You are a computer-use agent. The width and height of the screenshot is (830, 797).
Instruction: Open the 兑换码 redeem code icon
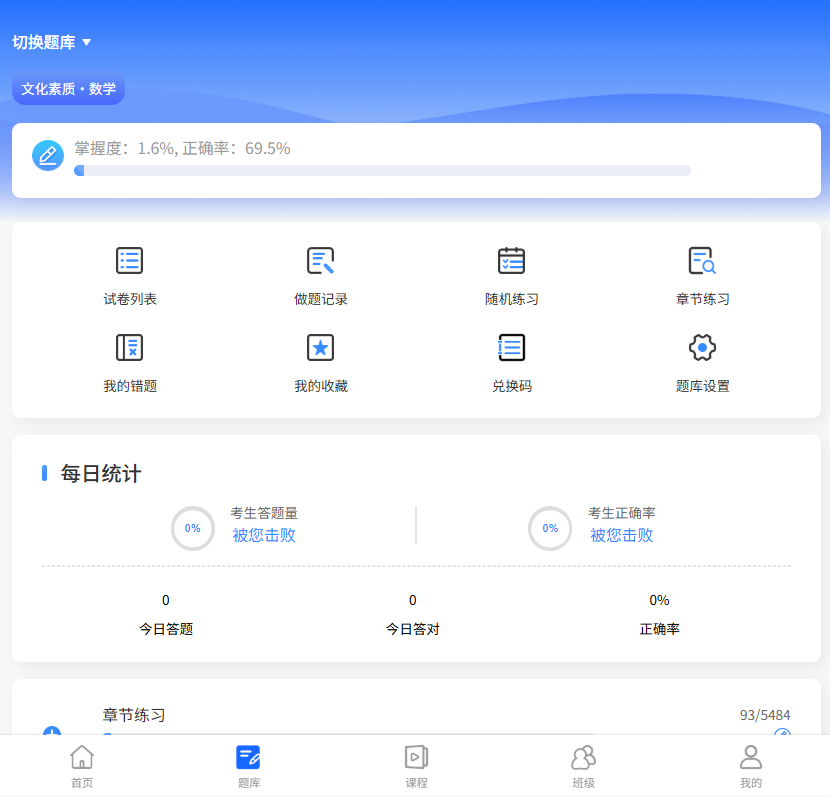coord(511,348)
